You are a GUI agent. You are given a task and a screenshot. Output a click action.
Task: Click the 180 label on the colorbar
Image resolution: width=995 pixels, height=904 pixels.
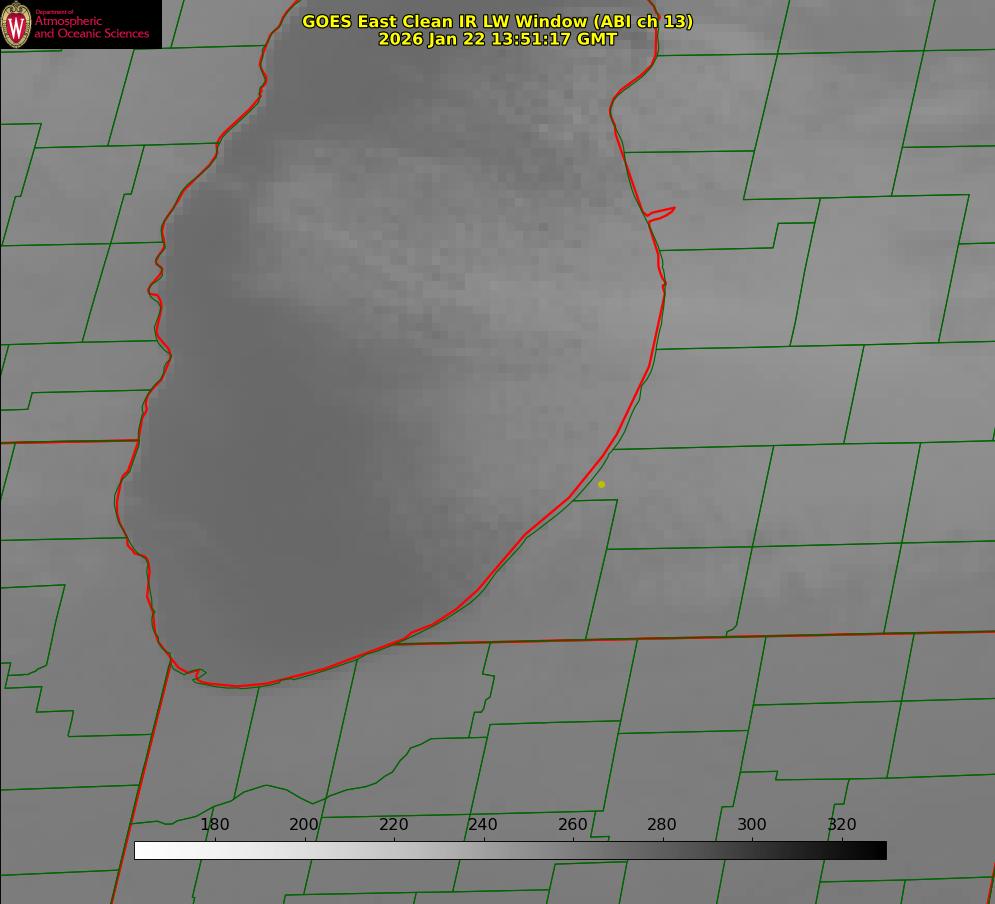point(215,825)
